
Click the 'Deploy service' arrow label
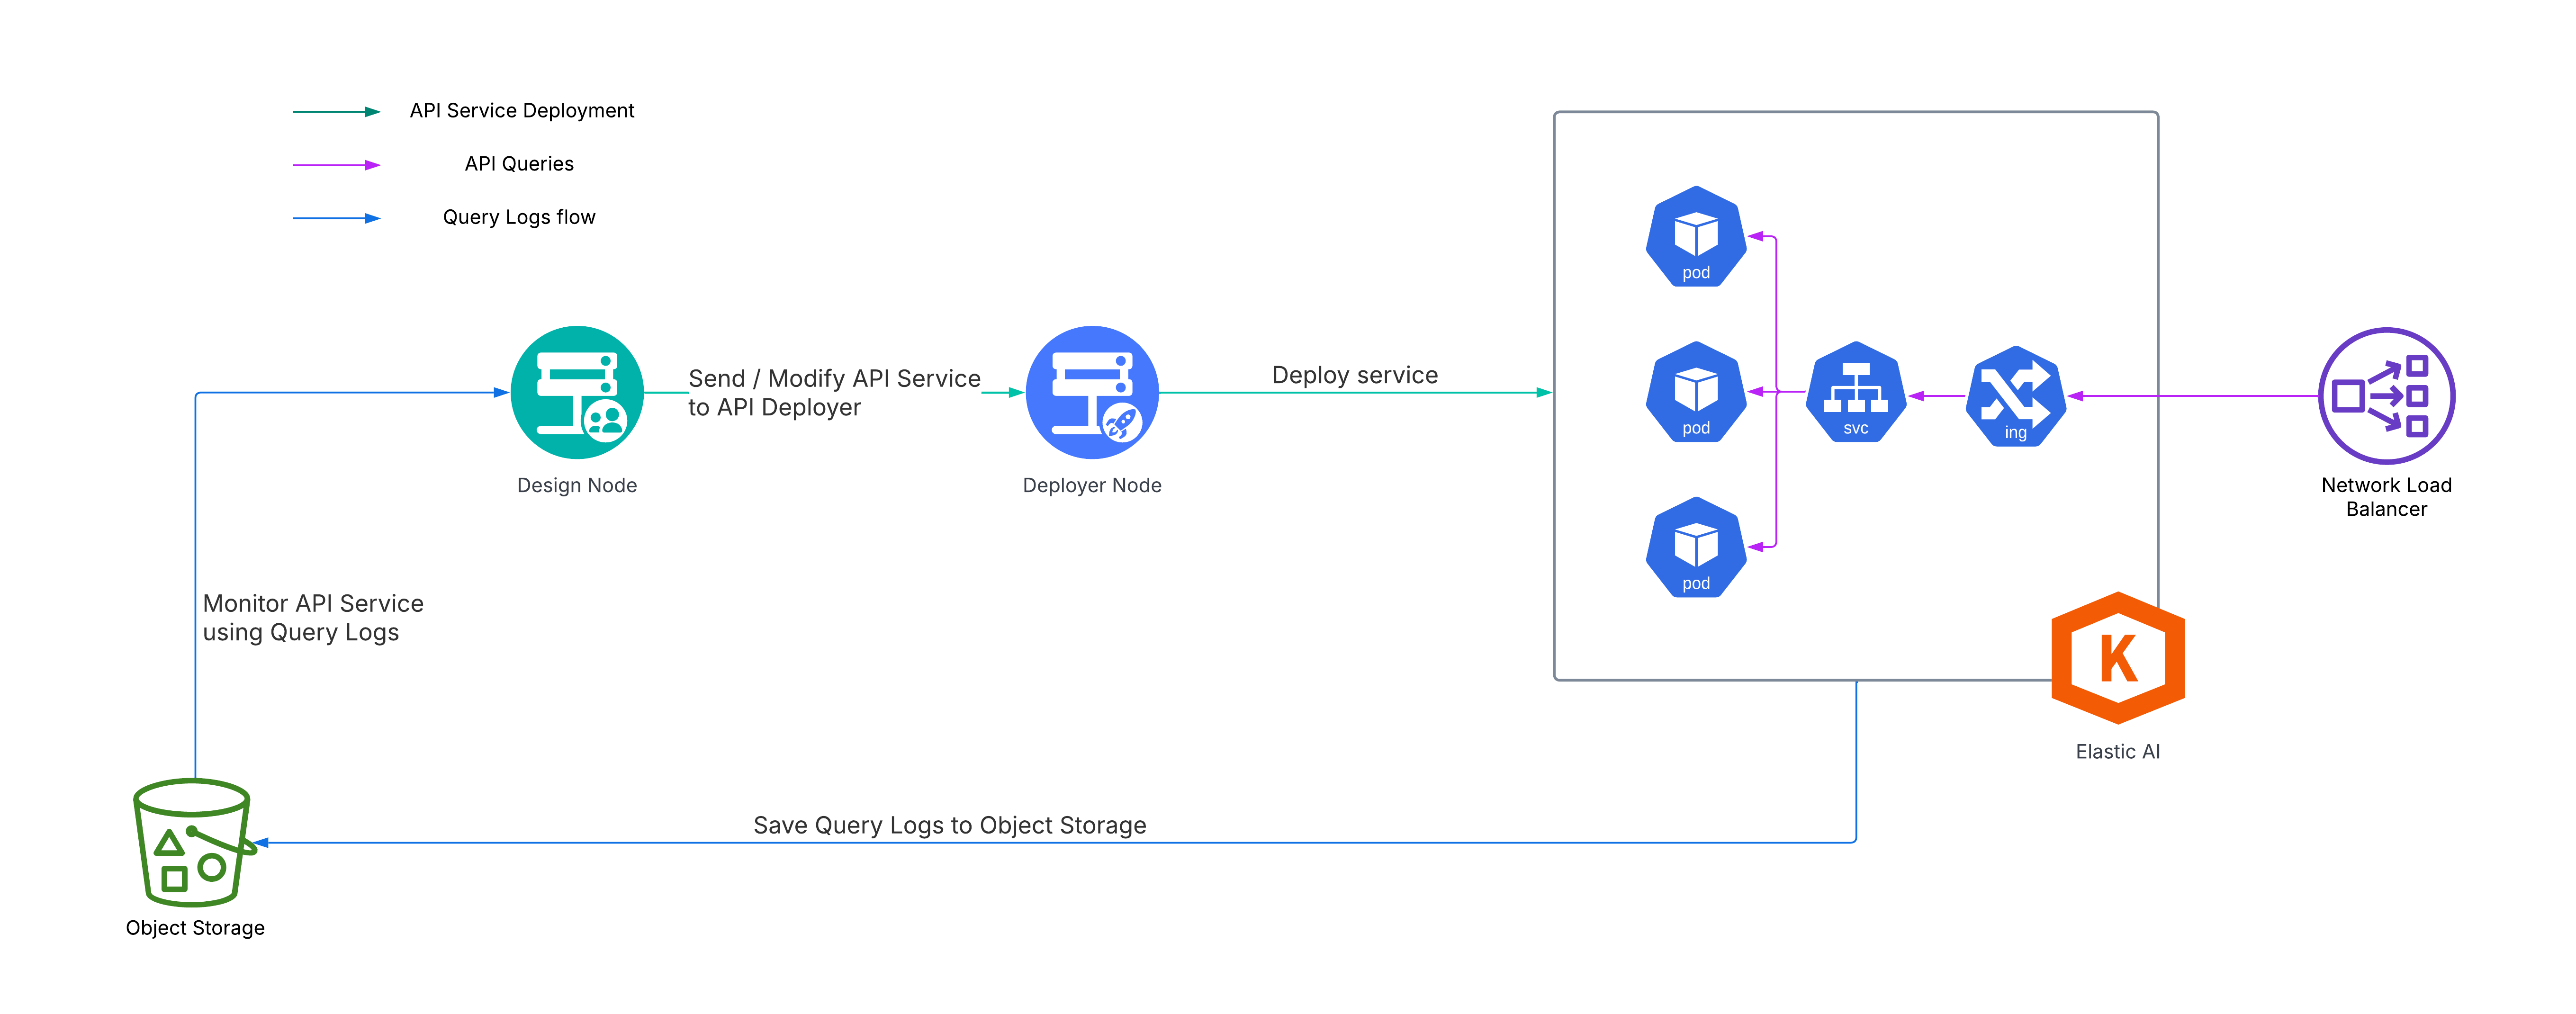(x=1355, y=375)
